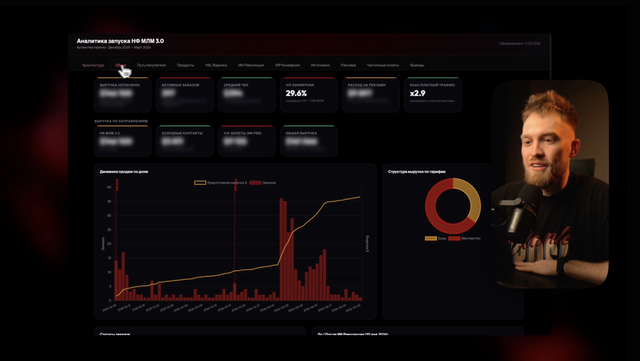Screen dimensions: 640x361
Task: Click the VIP-билеты (ИИ Рев) card
Action: (x=247, y=141)
